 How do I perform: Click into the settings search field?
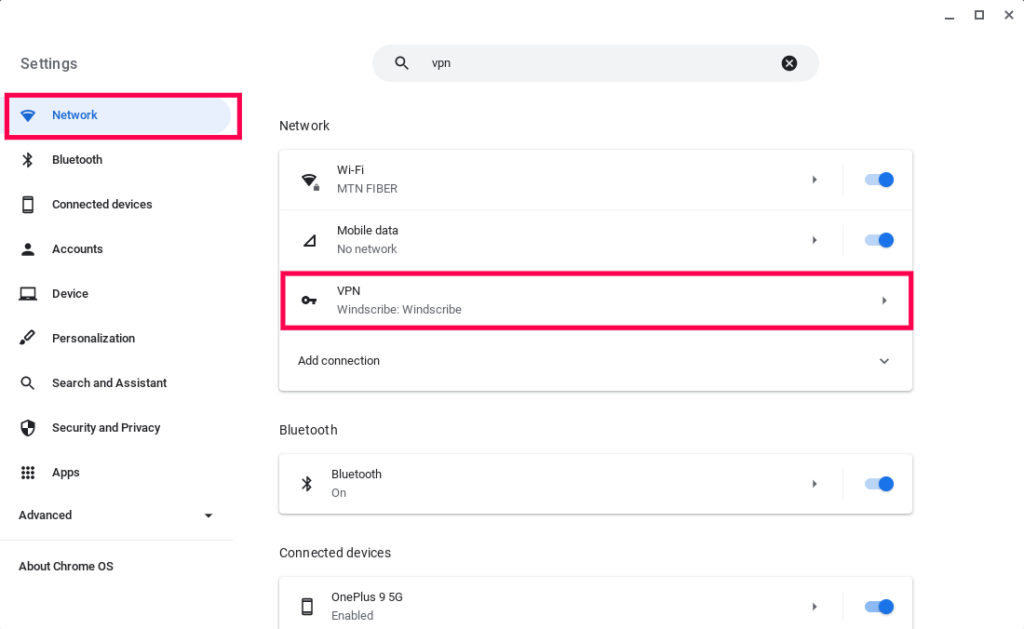point(600,63)
